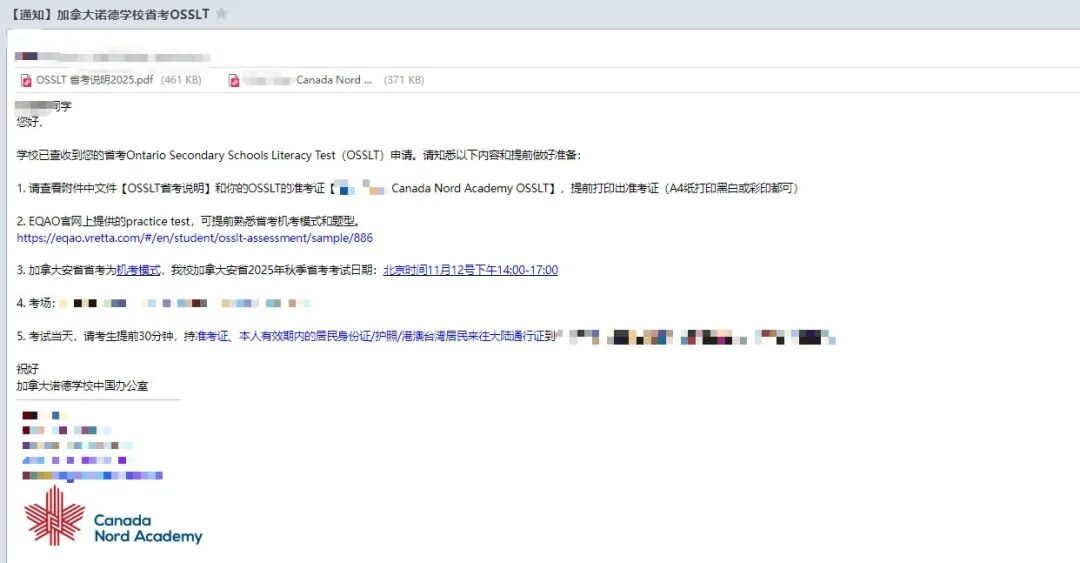This screenshot has height=563, width=1080.
Task: Click the Ontario Secondary Schools Literacy Test text
Action: pyautogui.click(x=231, y=155)
